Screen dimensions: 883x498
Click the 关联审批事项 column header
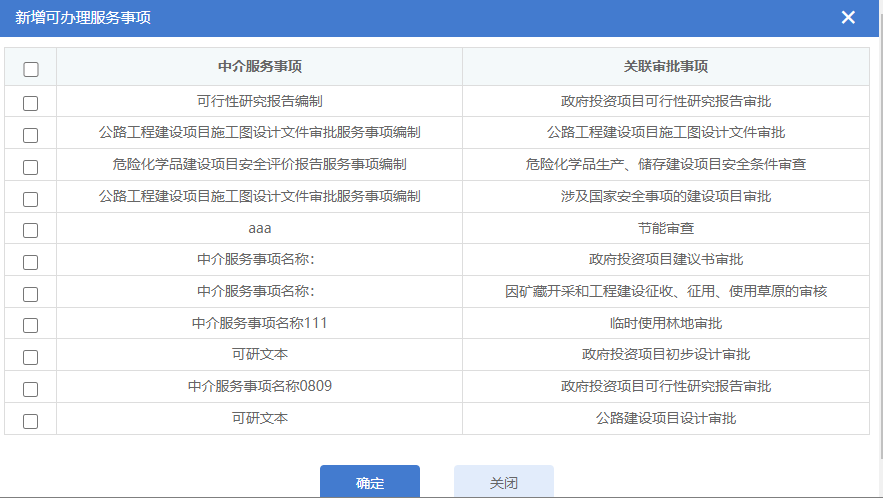coord(666,67)
